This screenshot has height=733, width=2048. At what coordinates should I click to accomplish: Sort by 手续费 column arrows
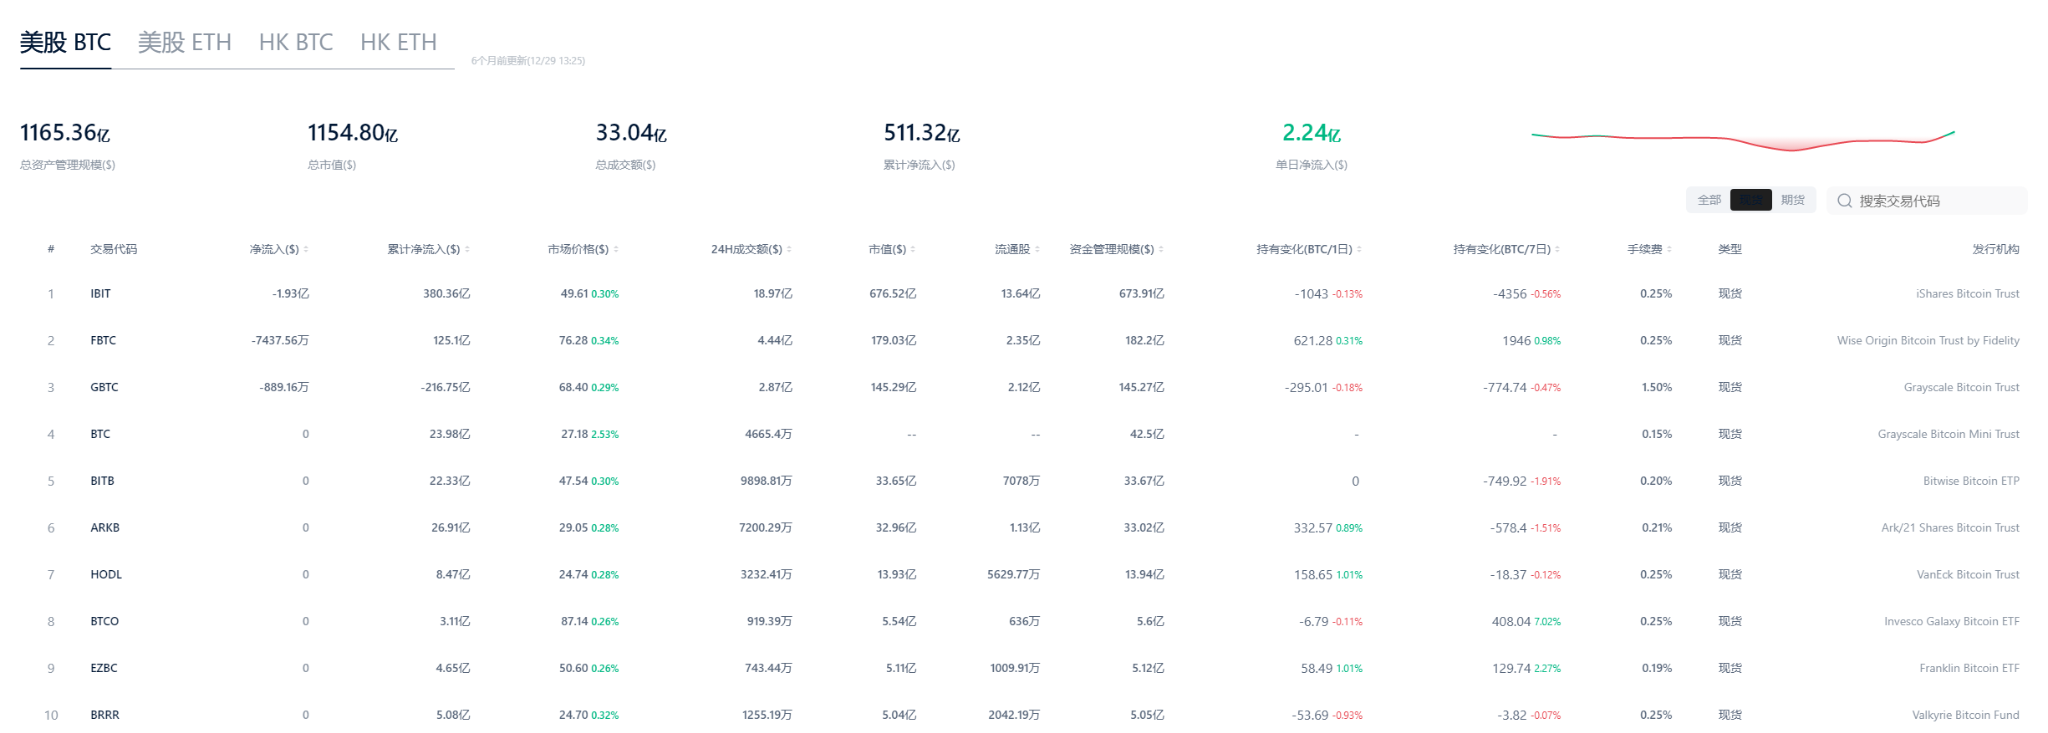[1669, 249]
